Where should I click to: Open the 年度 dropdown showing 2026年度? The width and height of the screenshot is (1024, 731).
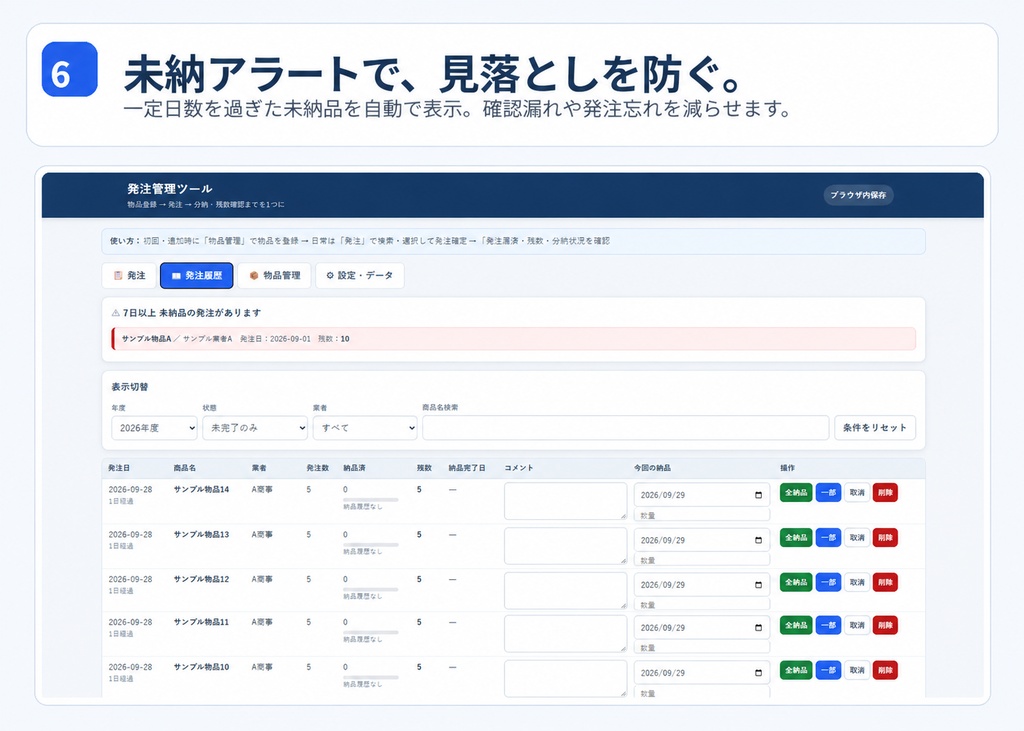tap(154, 428)
